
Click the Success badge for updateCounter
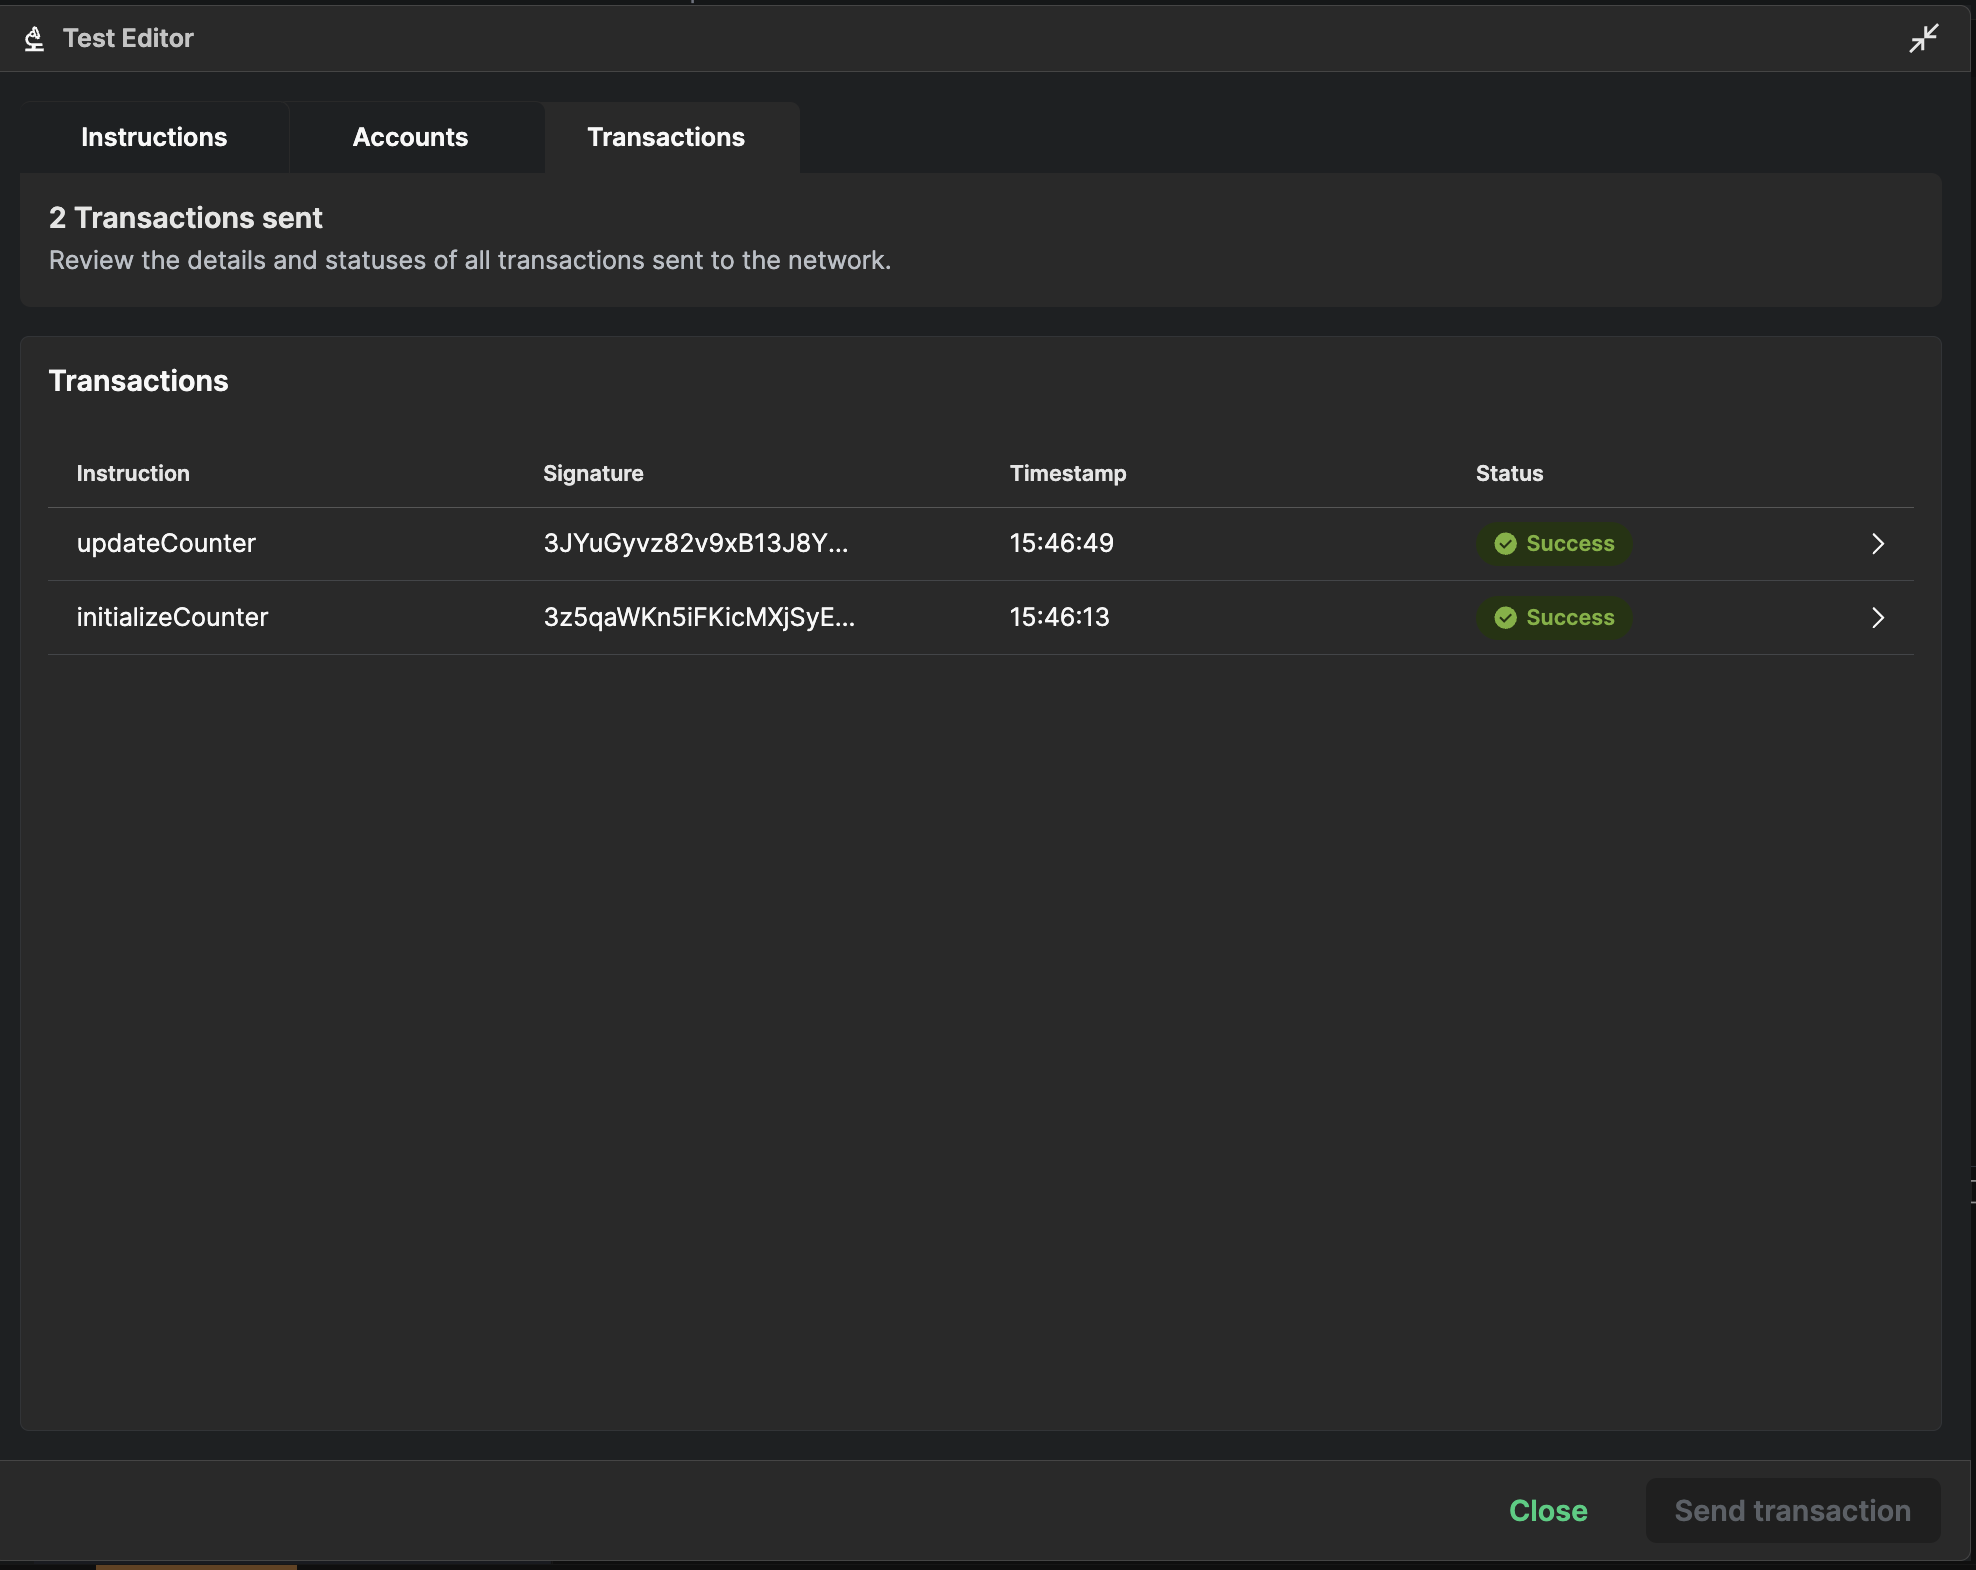tap(1552, 543)
